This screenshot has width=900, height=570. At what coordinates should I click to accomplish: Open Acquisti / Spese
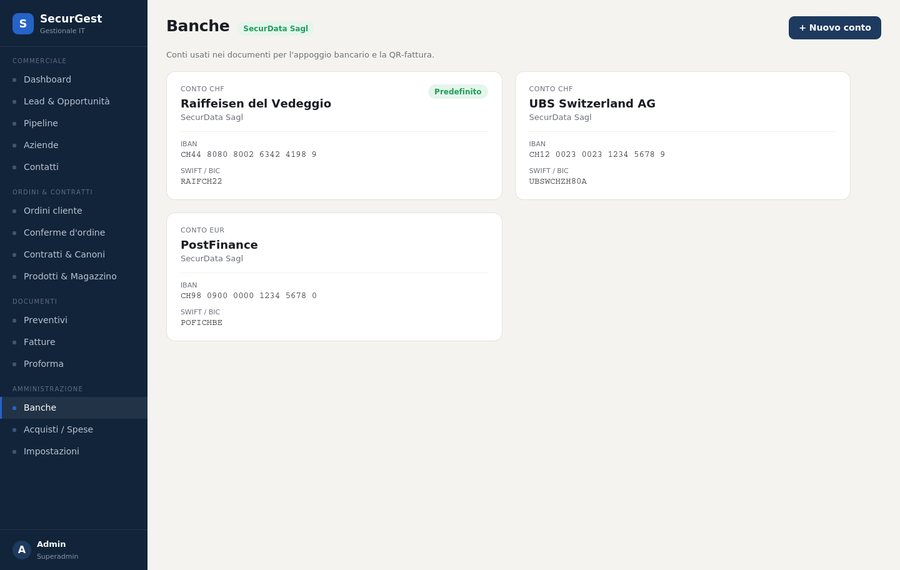coord(73,429)
